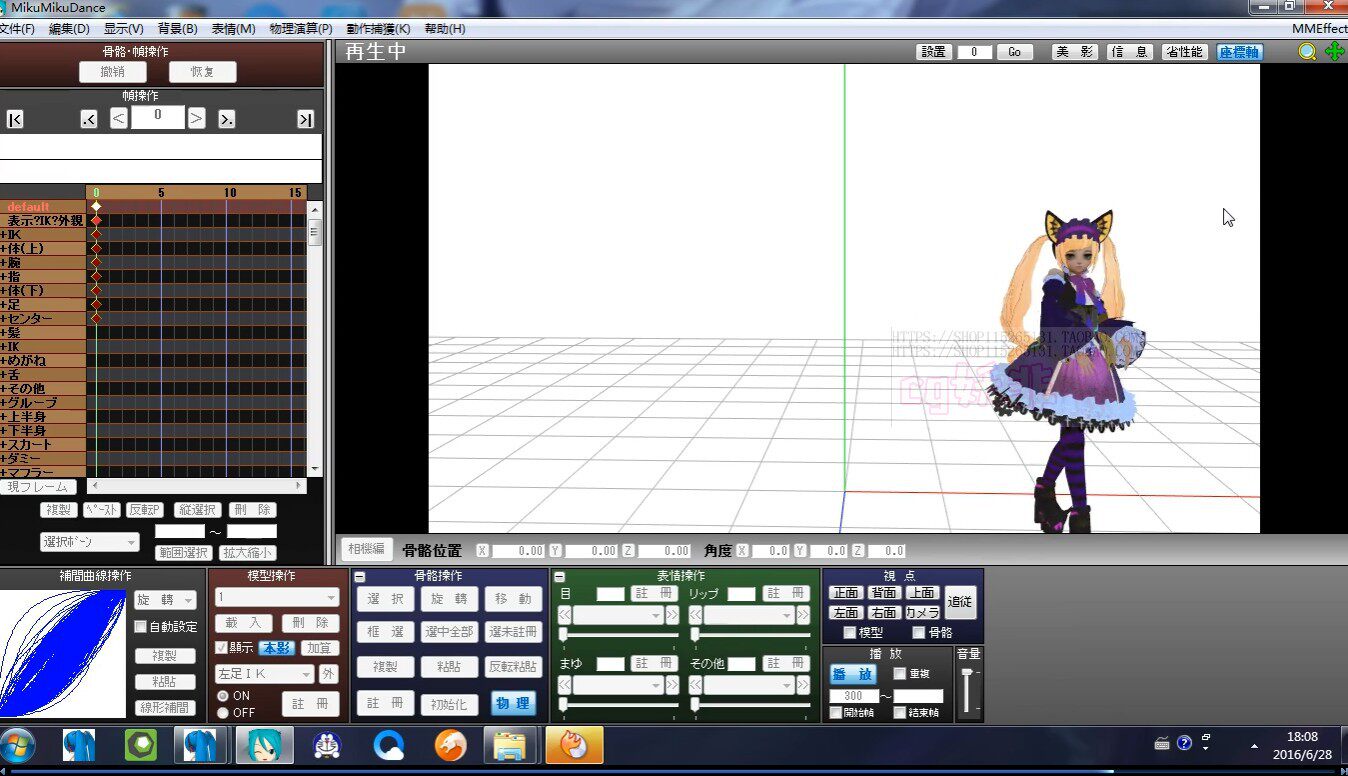Image resolution: width=1348 pixels, height=776 pixels.
Task: Click the 線形補間 button
Action: [x=165, y=708]
